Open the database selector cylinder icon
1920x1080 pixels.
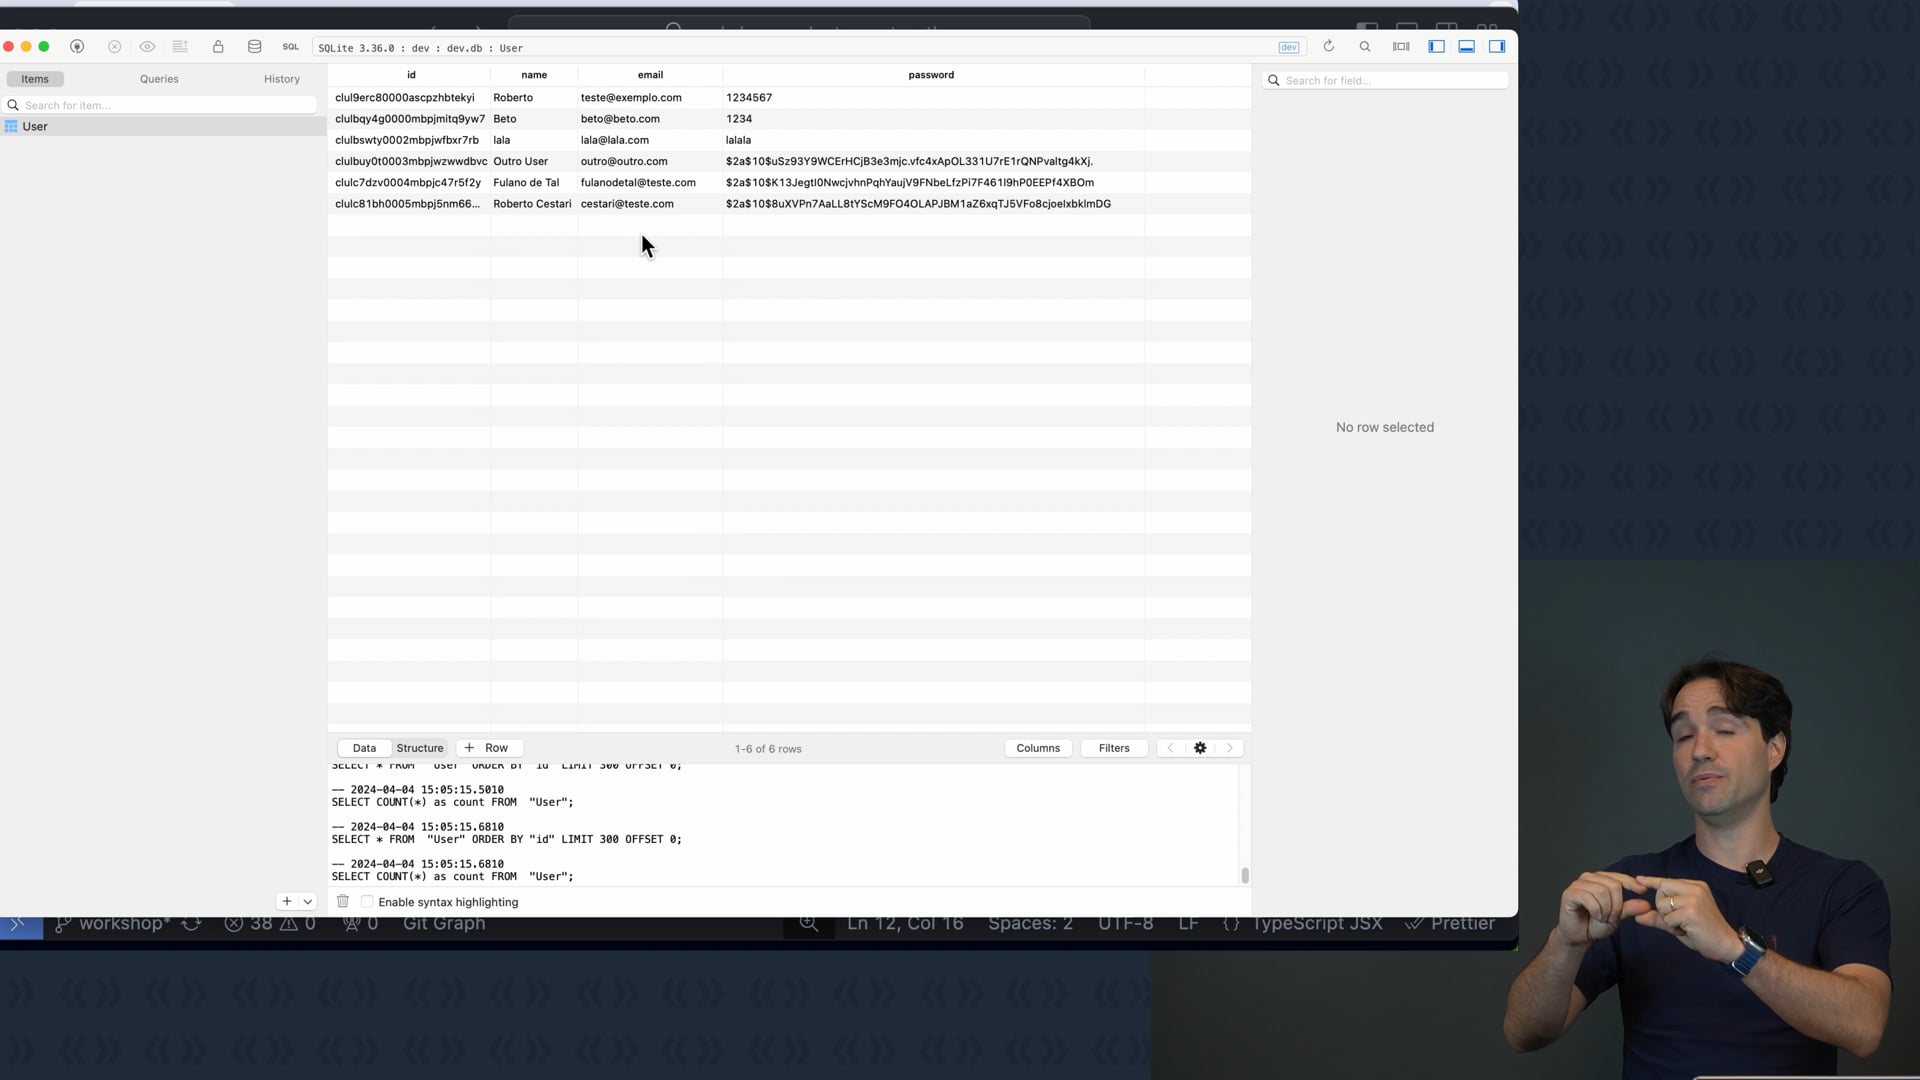tap(254, 47)
